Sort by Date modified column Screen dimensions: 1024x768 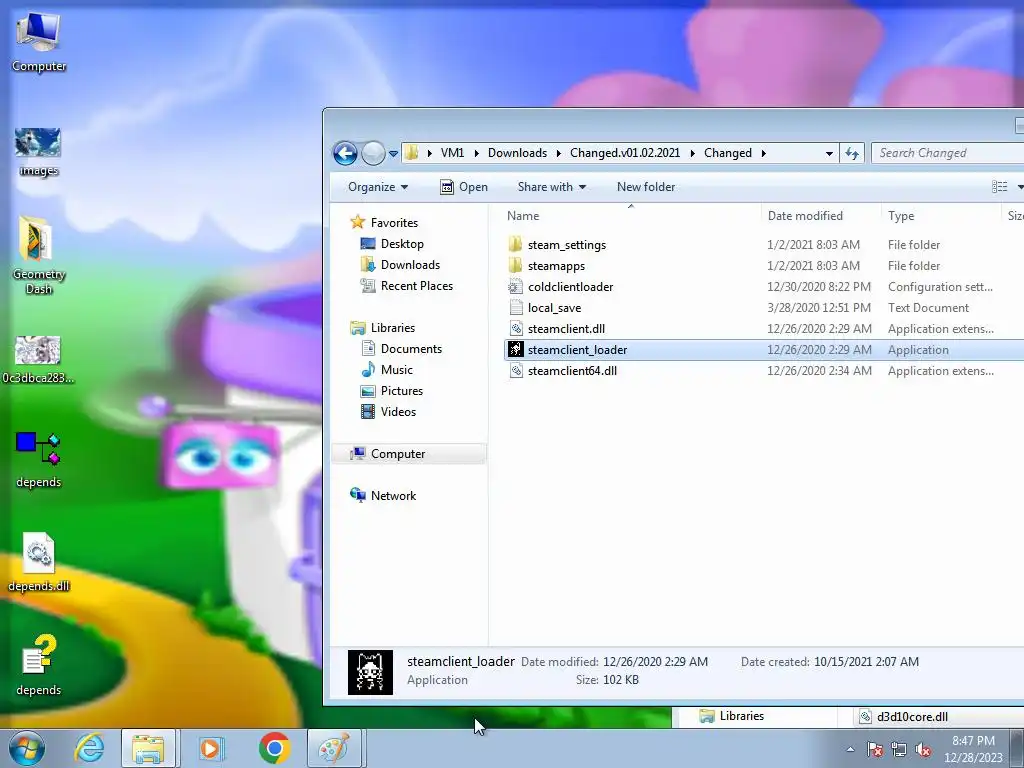(820, 216)
